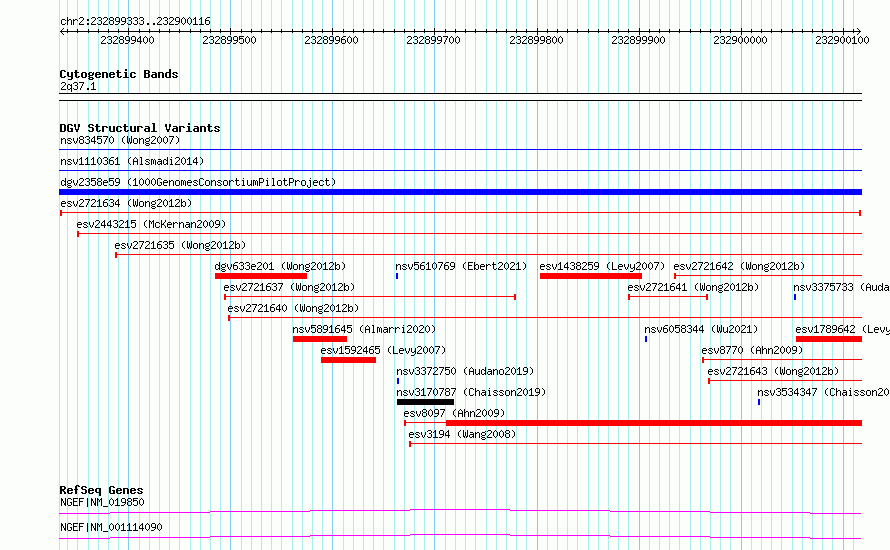Click the RefSeq Genes track title
890x550 pixels.
coord(101,490)
